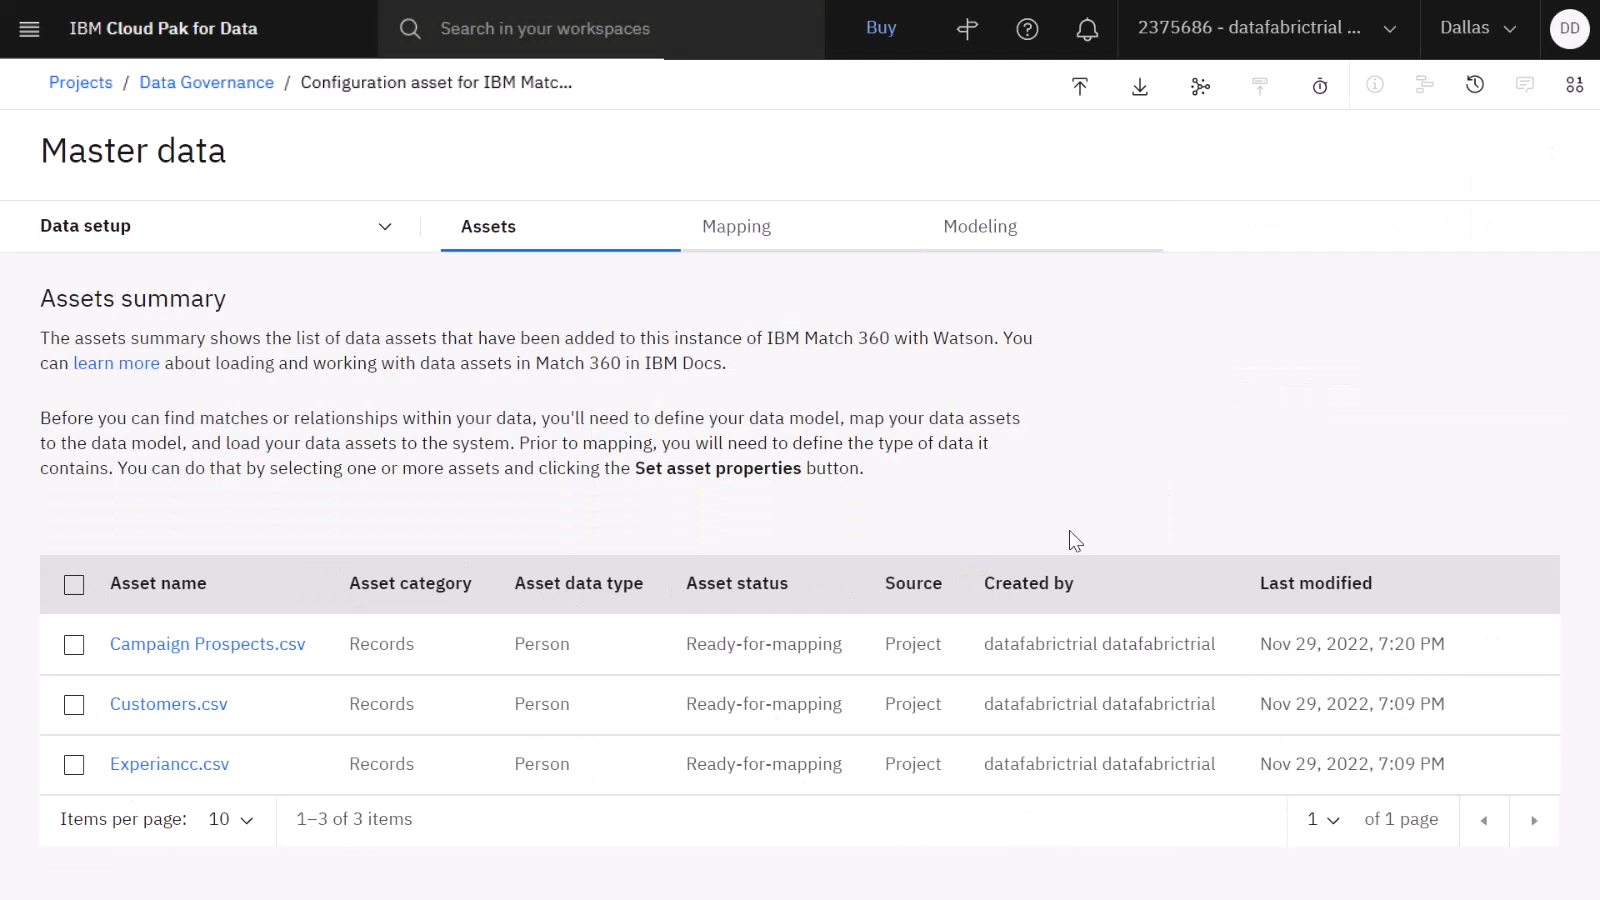This screenshot has width=1600, height=900.
Task: Click the Buy link
Action: (881, 28)
